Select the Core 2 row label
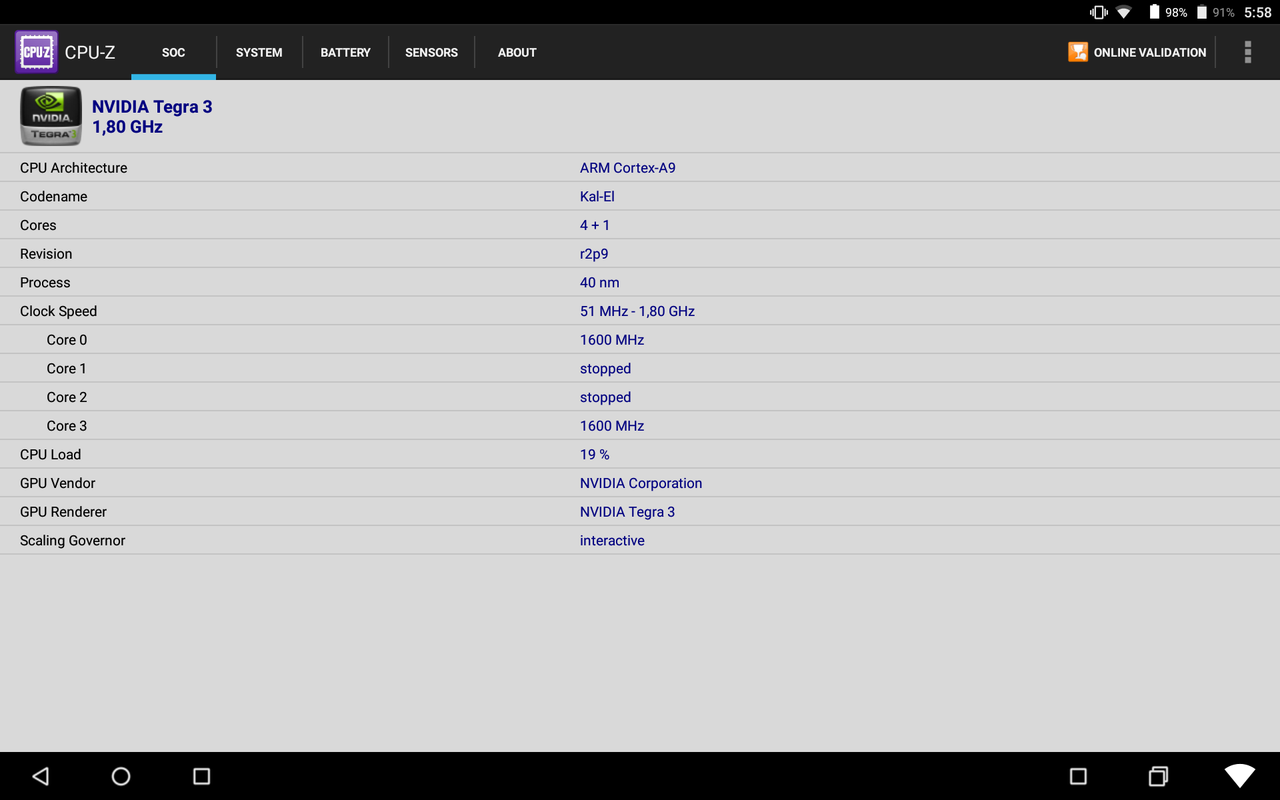The width and height of the screenshot is (1280, 800). point(67,397)
